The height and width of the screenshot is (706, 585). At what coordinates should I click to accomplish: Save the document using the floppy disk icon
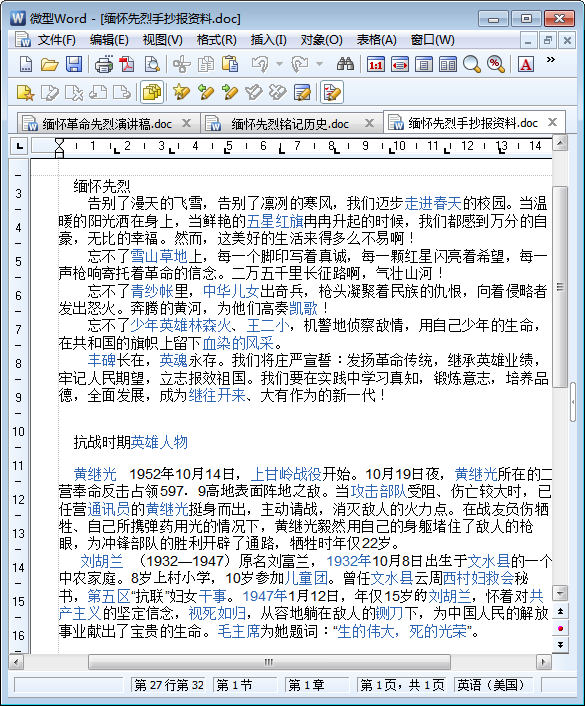click(x=73, y=64)
